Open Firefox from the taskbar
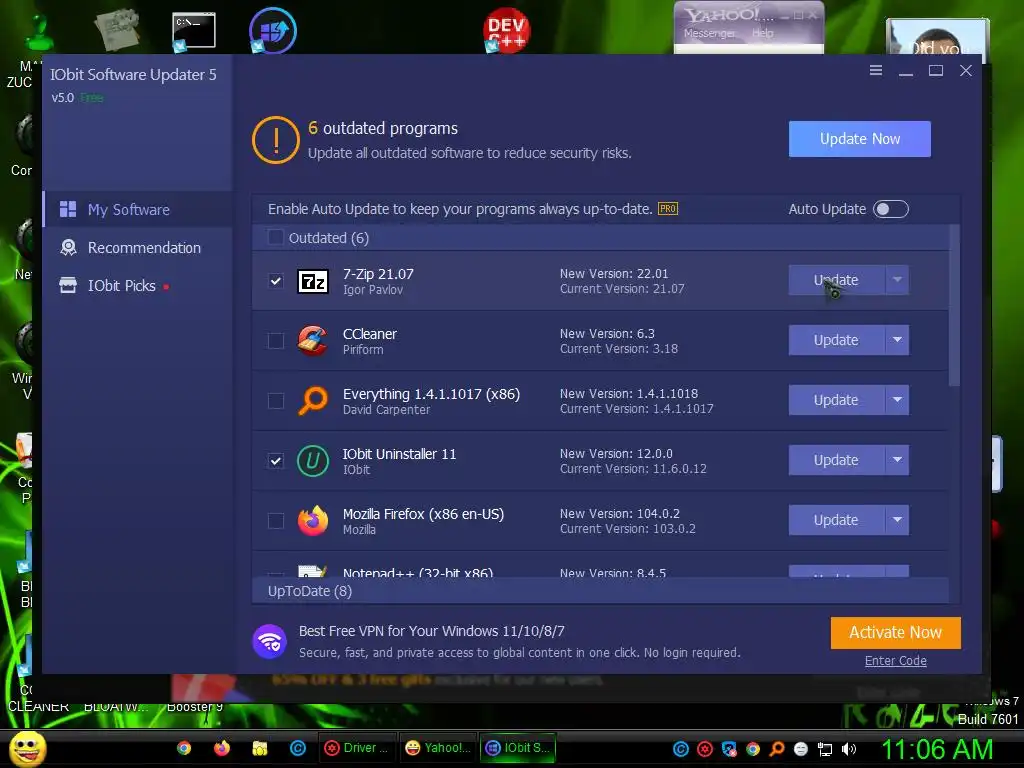 click(x=222, y=748)
